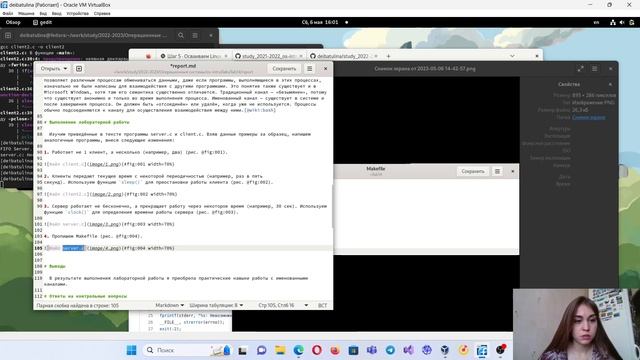Open the Вид menu in VirtualBox
Screen dimensions: 640x360
point(43,13)
